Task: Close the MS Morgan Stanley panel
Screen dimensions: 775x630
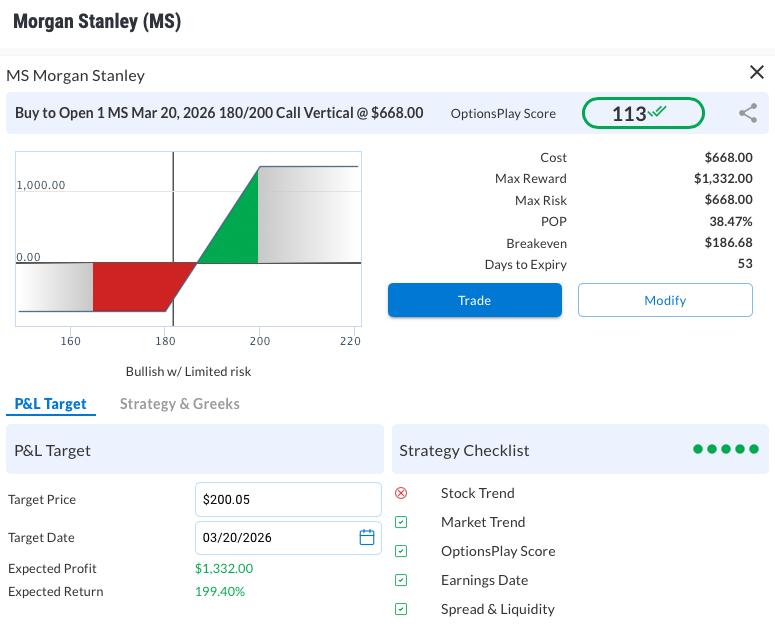Action: (757, 72)
